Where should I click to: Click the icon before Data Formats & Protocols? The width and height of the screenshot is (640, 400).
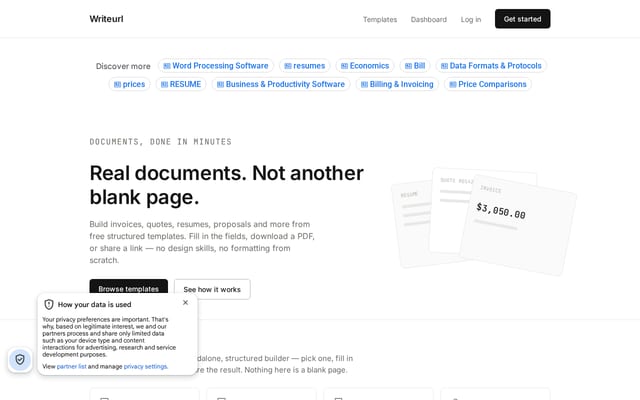coord(444,66)
